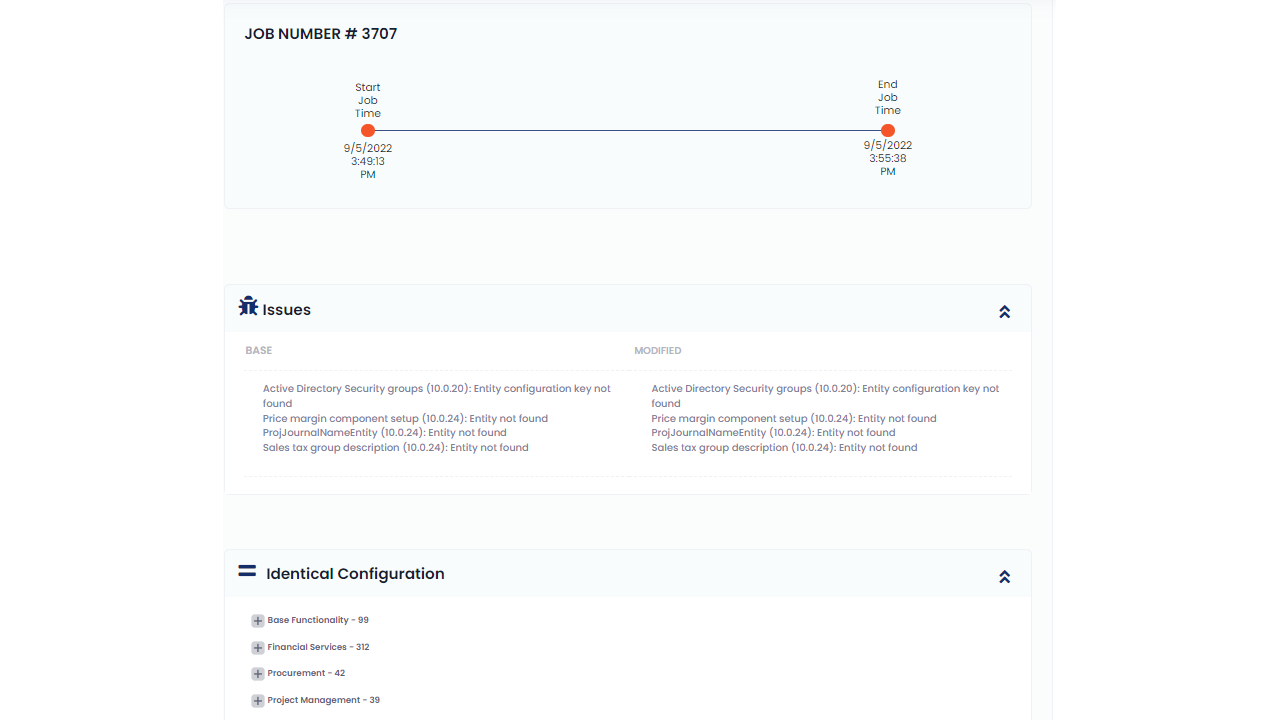Select the Financial Services - 312 label
Screen dimensions: 1280x720
(318, 647)
